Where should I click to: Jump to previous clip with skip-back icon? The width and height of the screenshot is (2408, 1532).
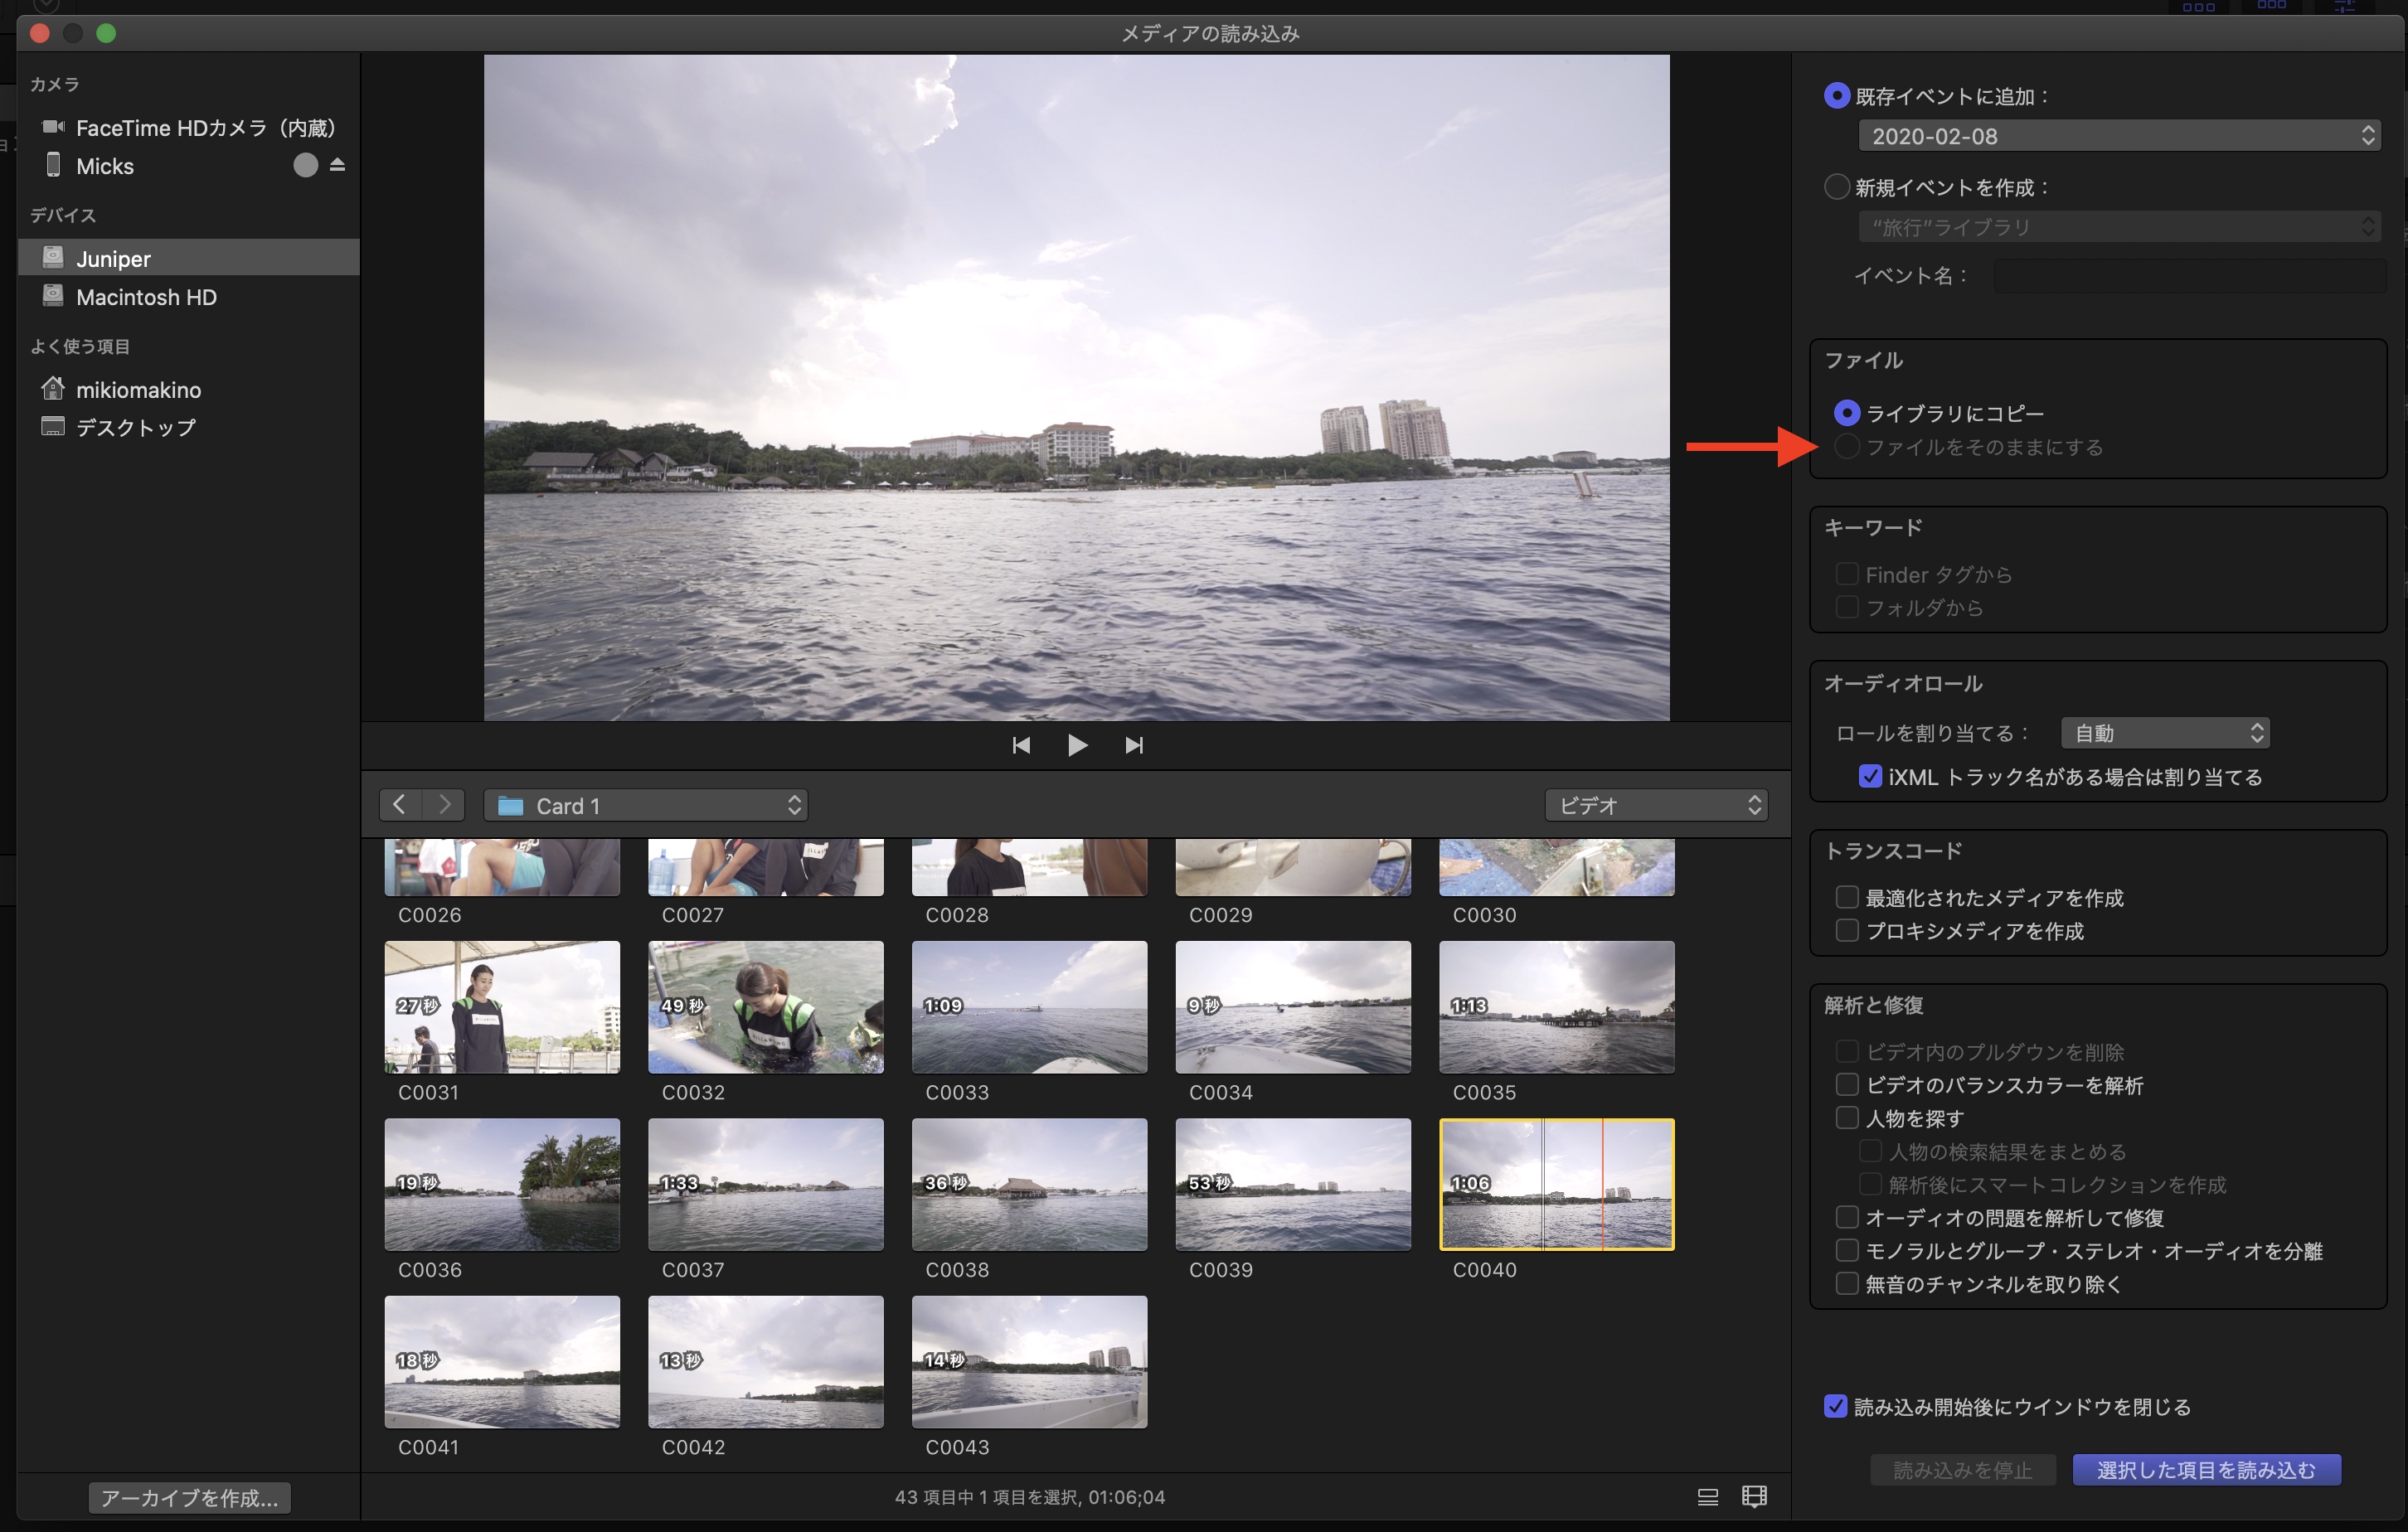tap(1020, 745)
